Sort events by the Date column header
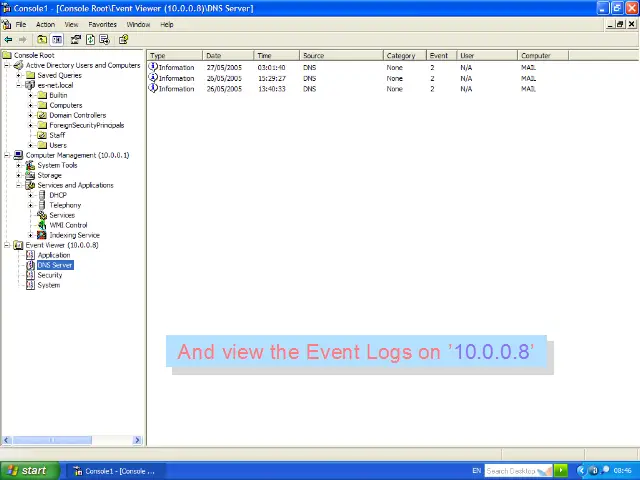Viewport: 640px width, 480px height. [x=227, y=56]
